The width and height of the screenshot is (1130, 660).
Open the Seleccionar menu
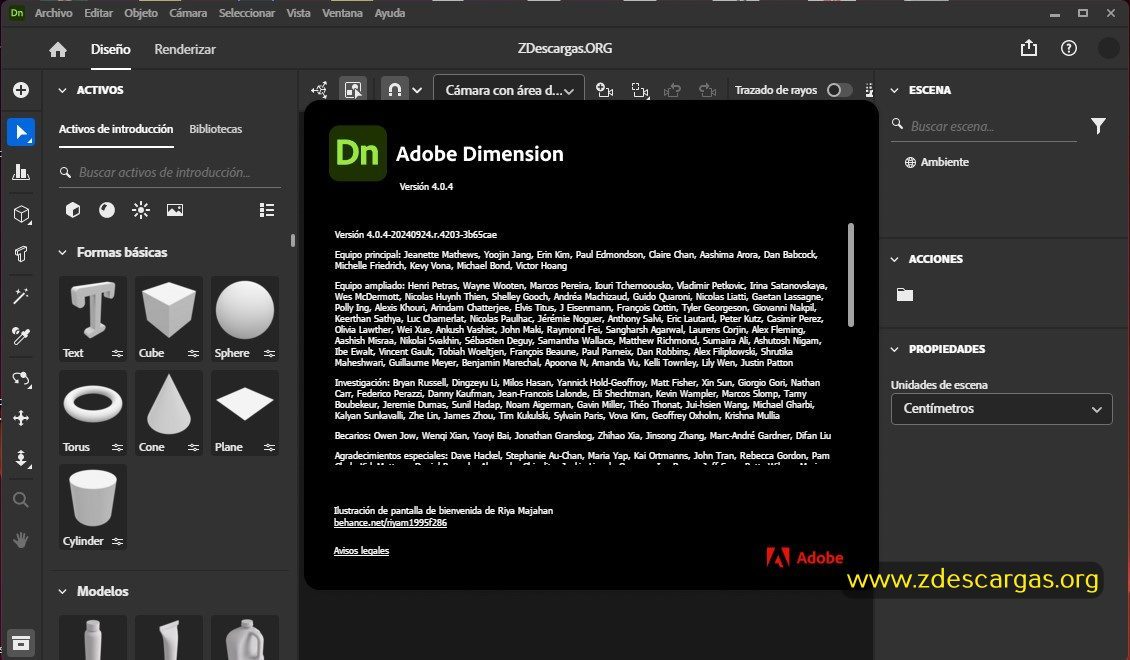tap(246, 13)
